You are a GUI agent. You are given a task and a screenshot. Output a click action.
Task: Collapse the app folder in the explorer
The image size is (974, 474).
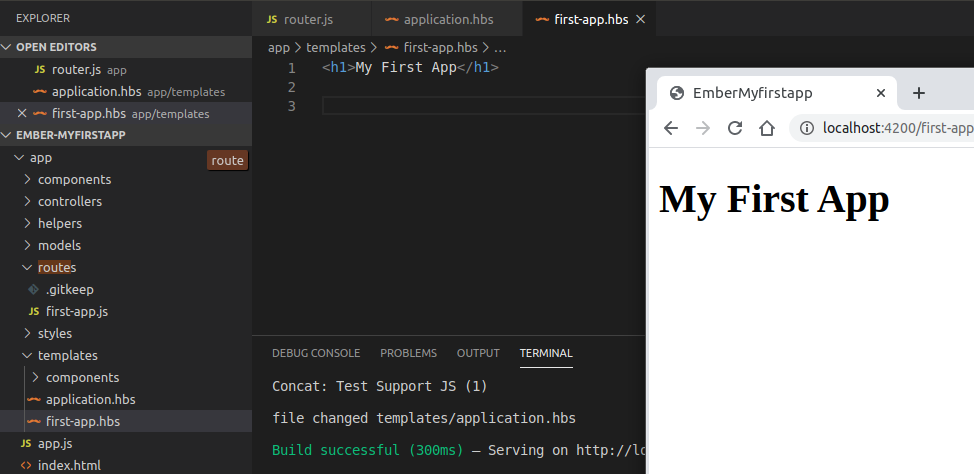[x=125, y=157]
